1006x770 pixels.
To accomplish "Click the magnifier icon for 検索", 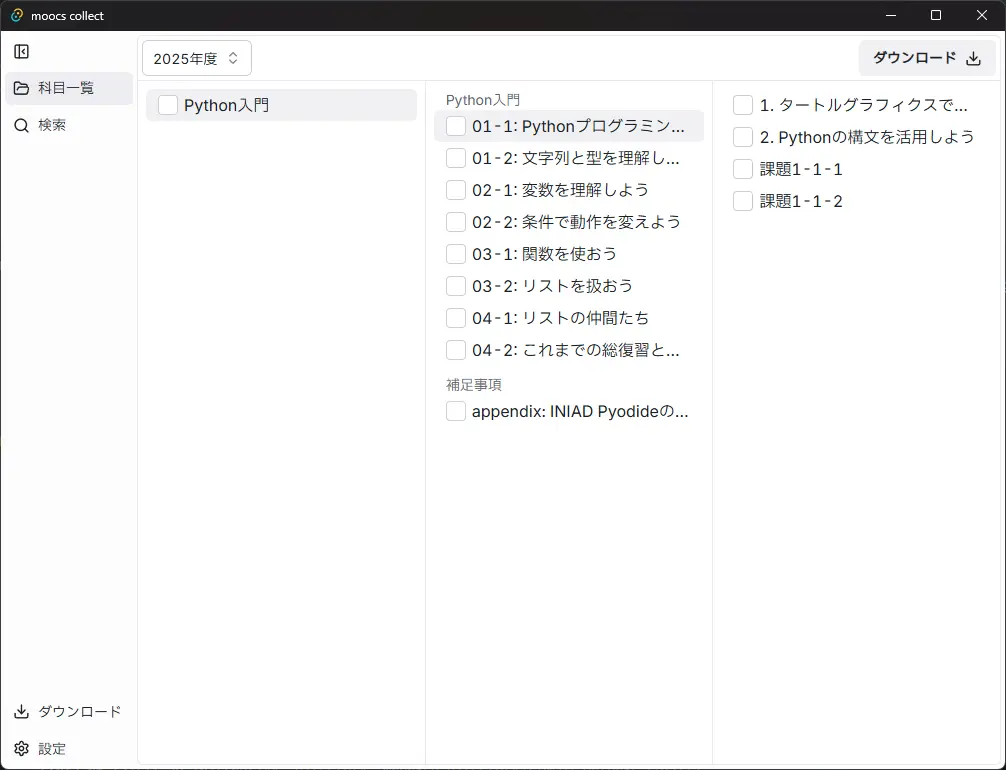I will [21, 126].
